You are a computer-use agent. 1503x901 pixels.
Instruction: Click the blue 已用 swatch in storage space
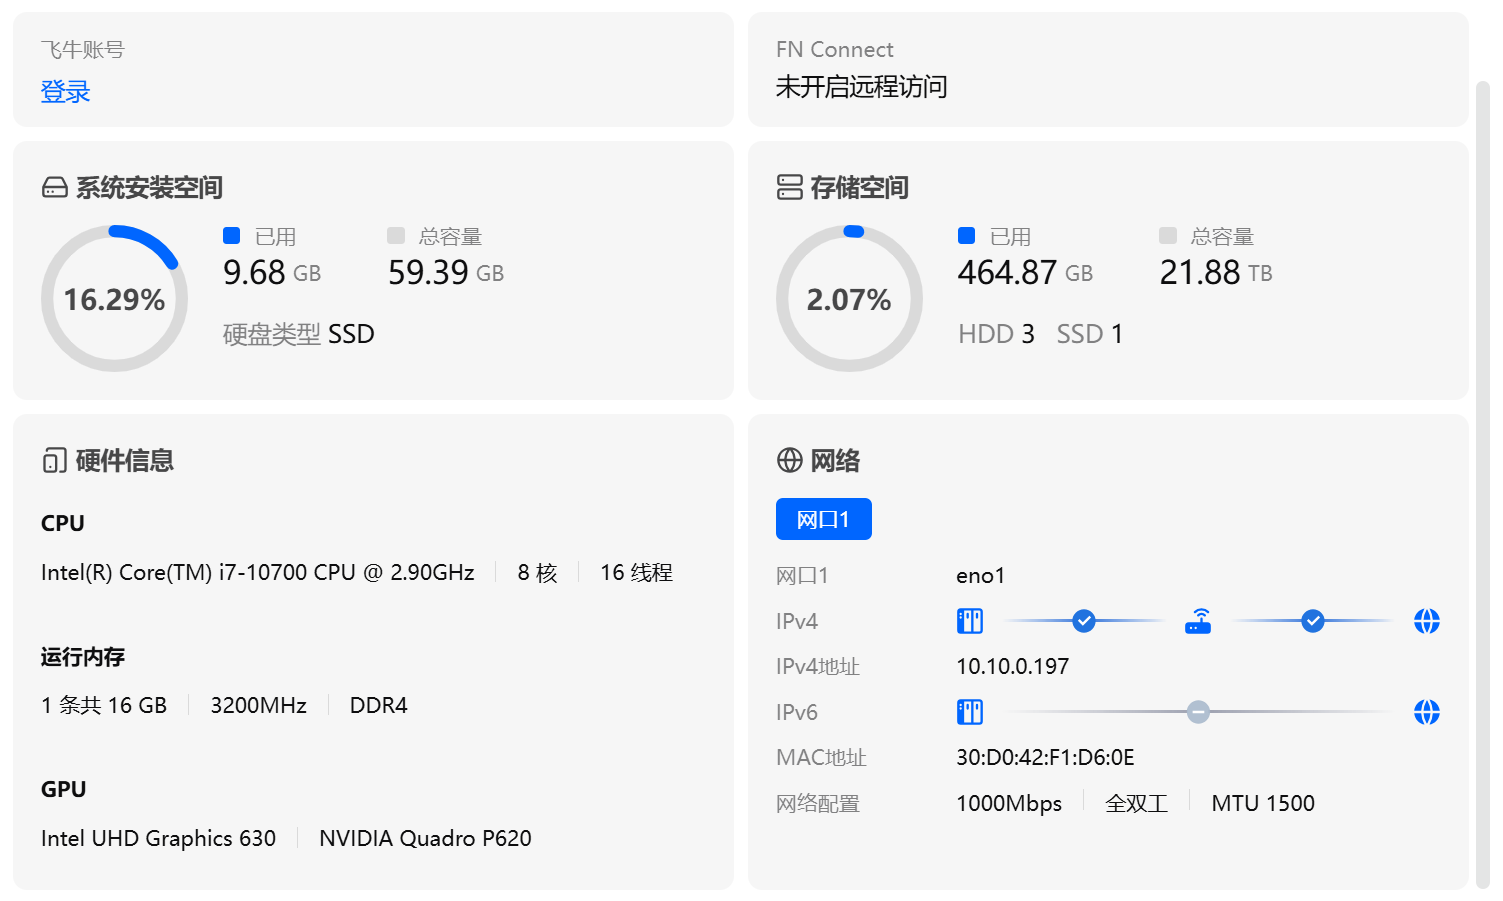pos(966,236)
